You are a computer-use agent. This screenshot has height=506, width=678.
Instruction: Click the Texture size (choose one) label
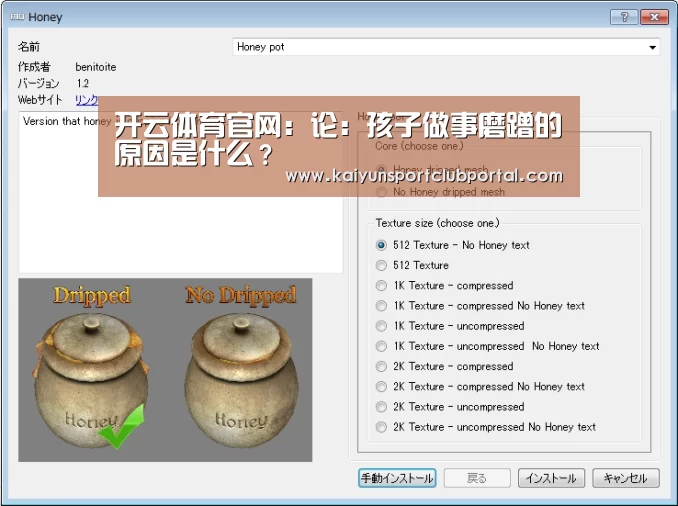coord(437,223)
